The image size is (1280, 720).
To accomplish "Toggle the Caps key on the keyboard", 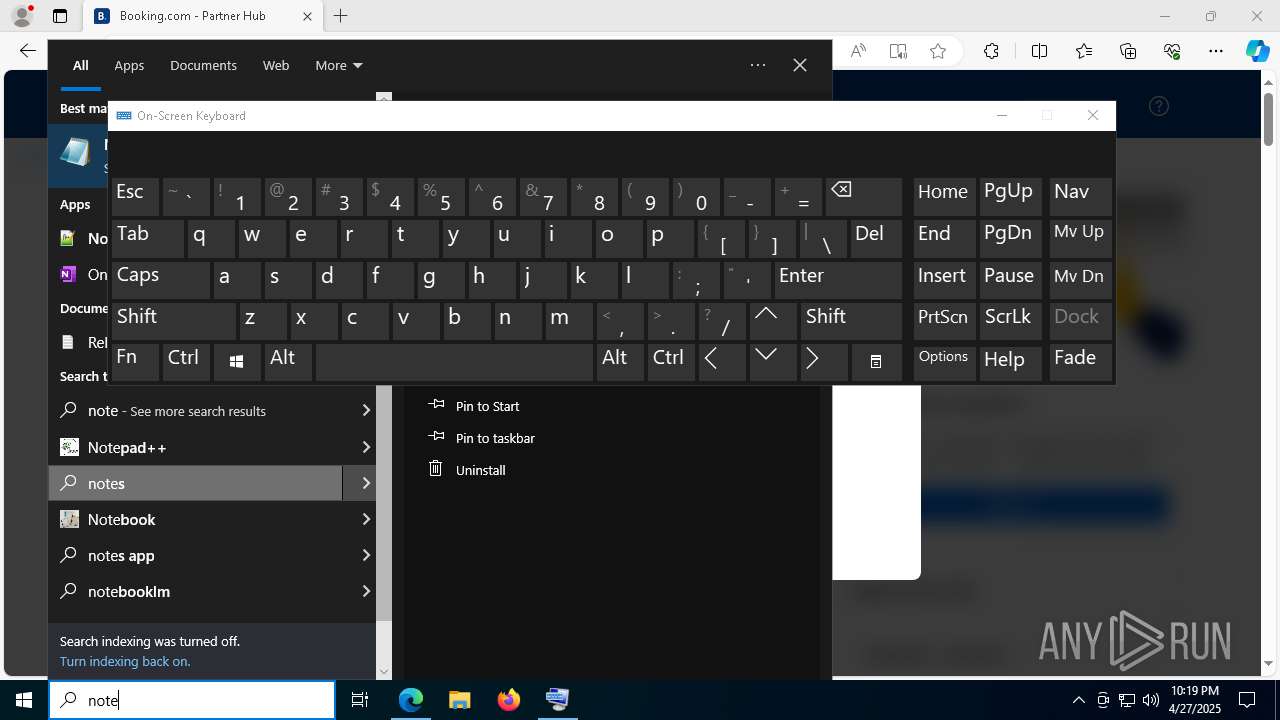I will click(160, 279).
